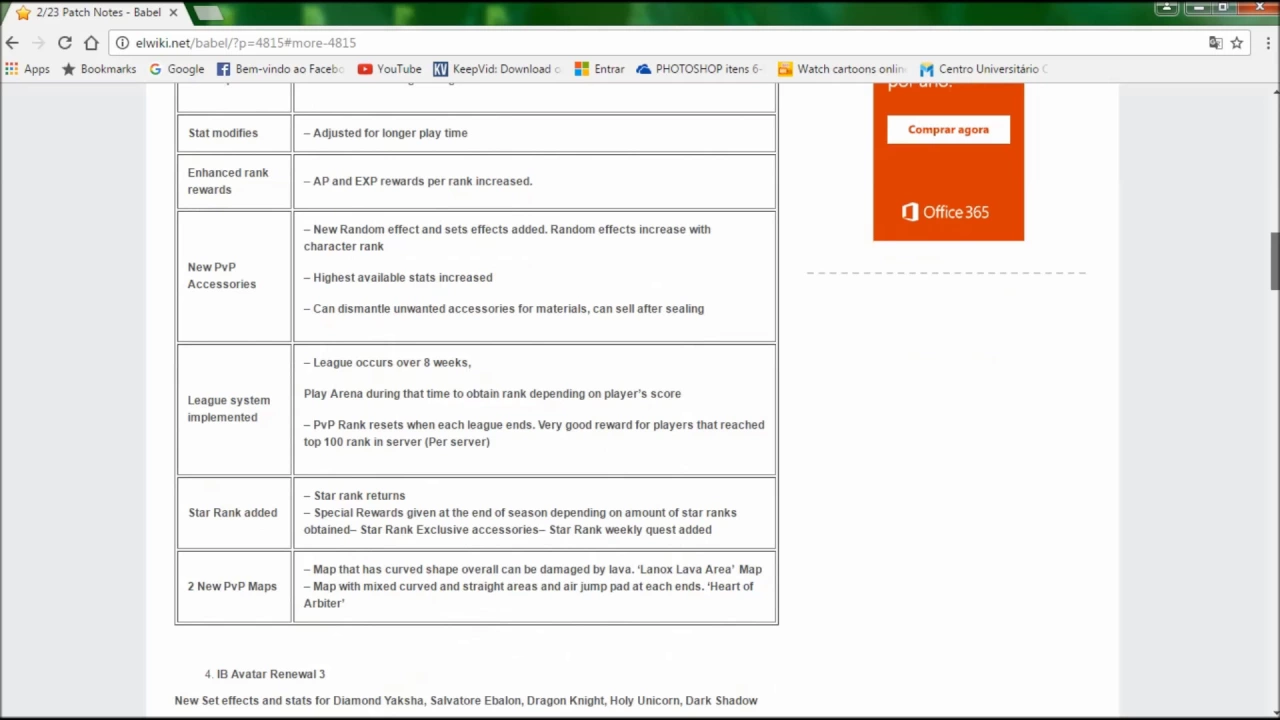Click the "Lanox Lava Area" map line

point(533,569)
